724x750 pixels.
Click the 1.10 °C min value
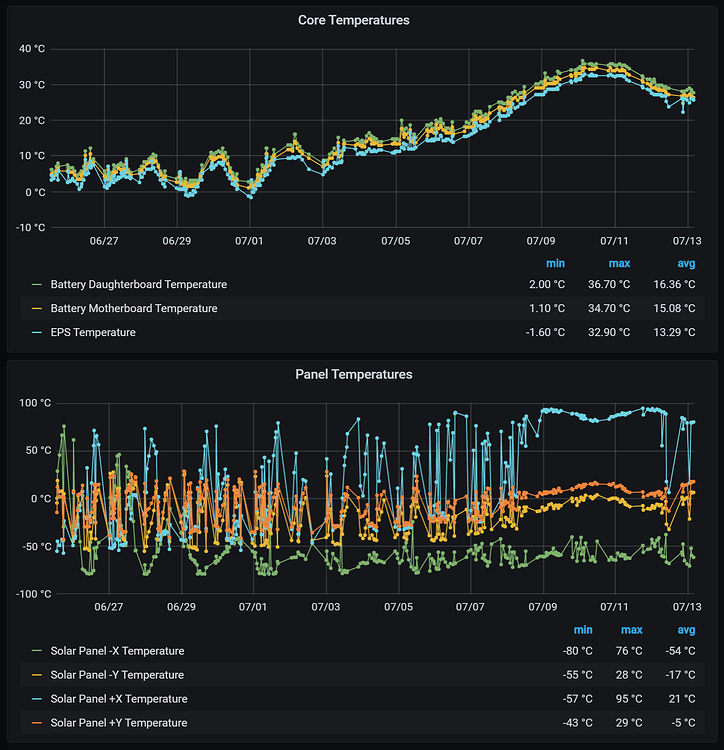coord(547,309)
